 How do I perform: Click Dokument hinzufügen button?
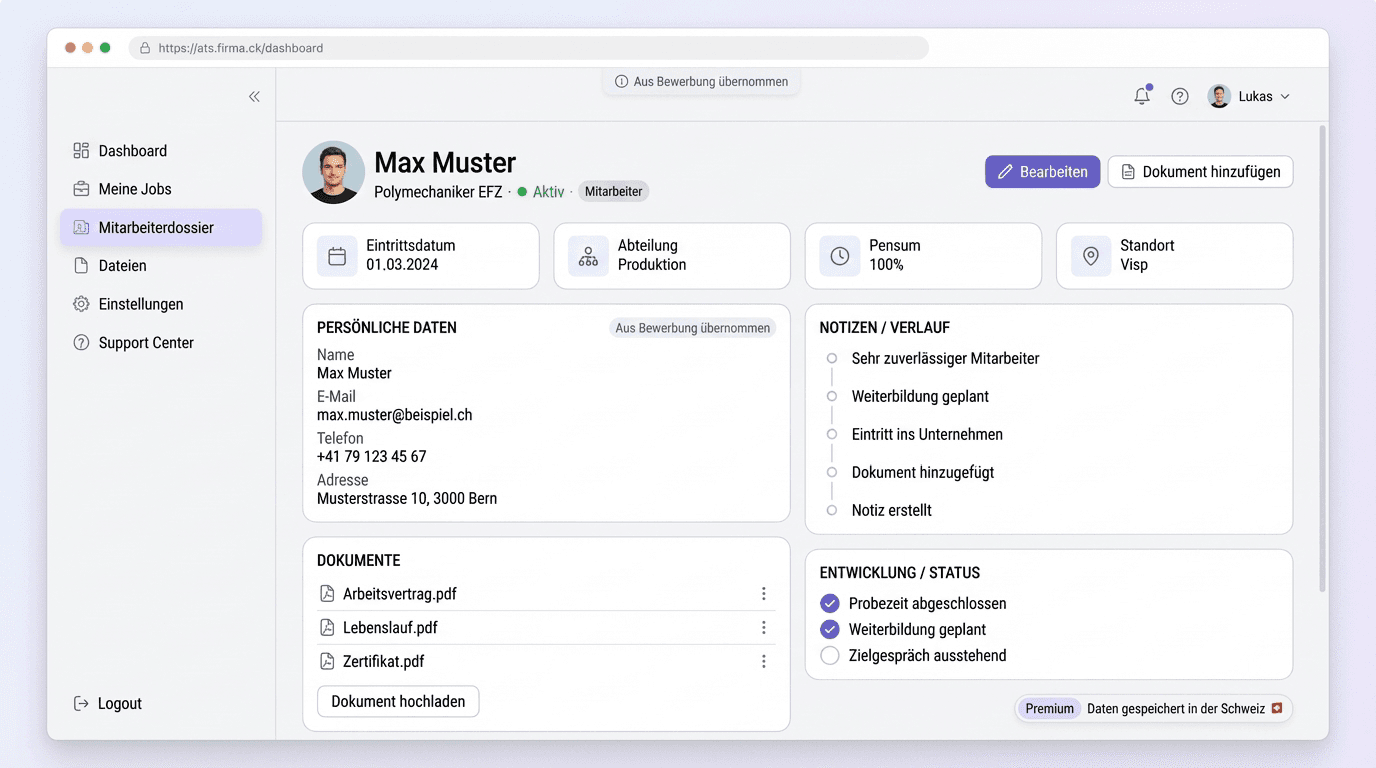click(1200, 172)
